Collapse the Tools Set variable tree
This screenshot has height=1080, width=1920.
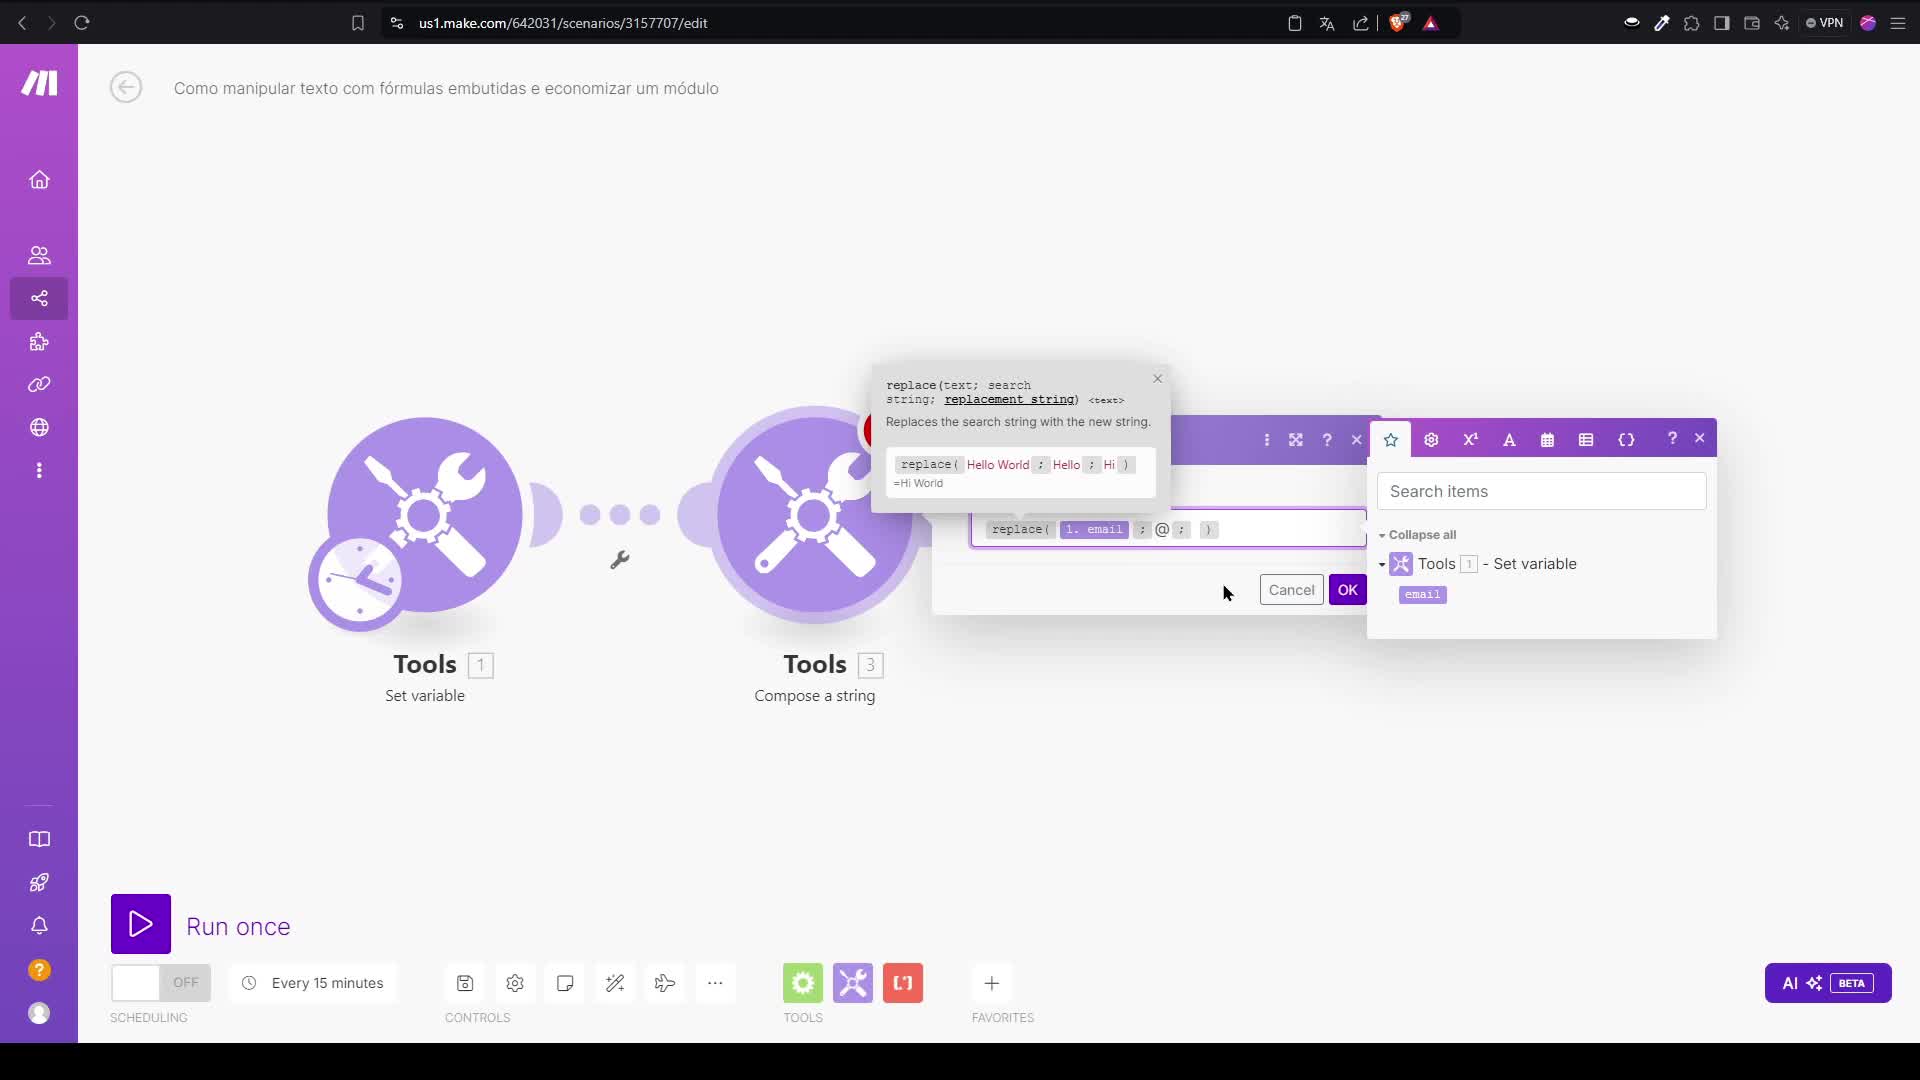[x=1382, y=565]
